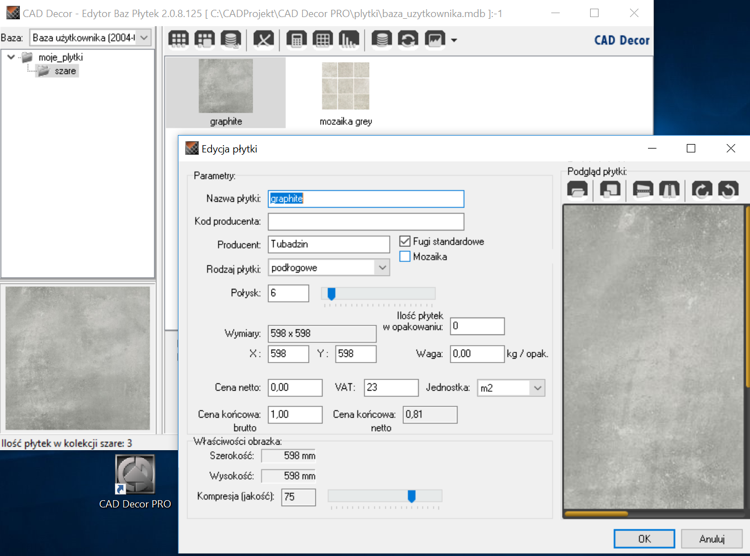750x556 pixels.
Task: Click Ilość płytek w opakowaniu field
Action: coord(477,326)
